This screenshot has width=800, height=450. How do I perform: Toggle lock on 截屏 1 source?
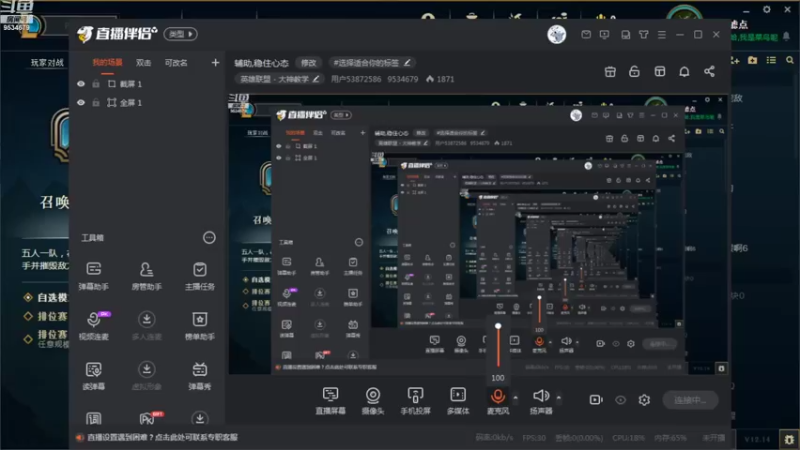[96, 84]
